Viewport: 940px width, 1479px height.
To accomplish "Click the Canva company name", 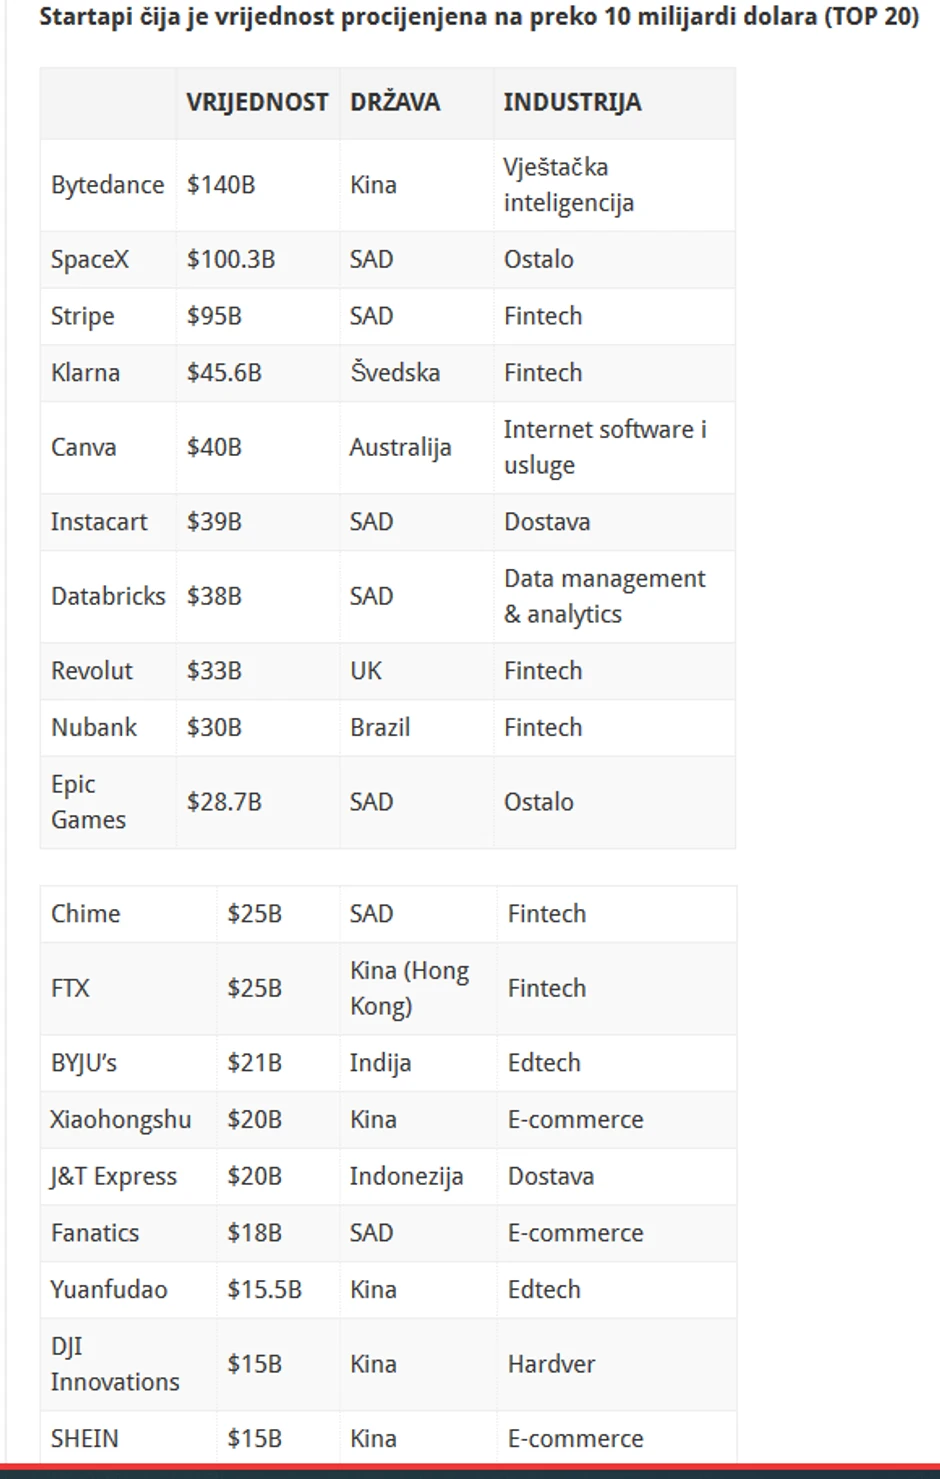I will tap(84, 447).
